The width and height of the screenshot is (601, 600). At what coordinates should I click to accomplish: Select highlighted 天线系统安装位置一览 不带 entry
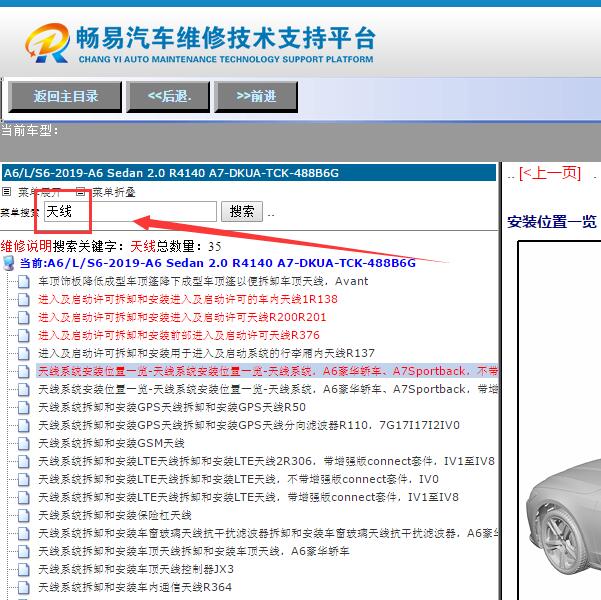[268, 371]
